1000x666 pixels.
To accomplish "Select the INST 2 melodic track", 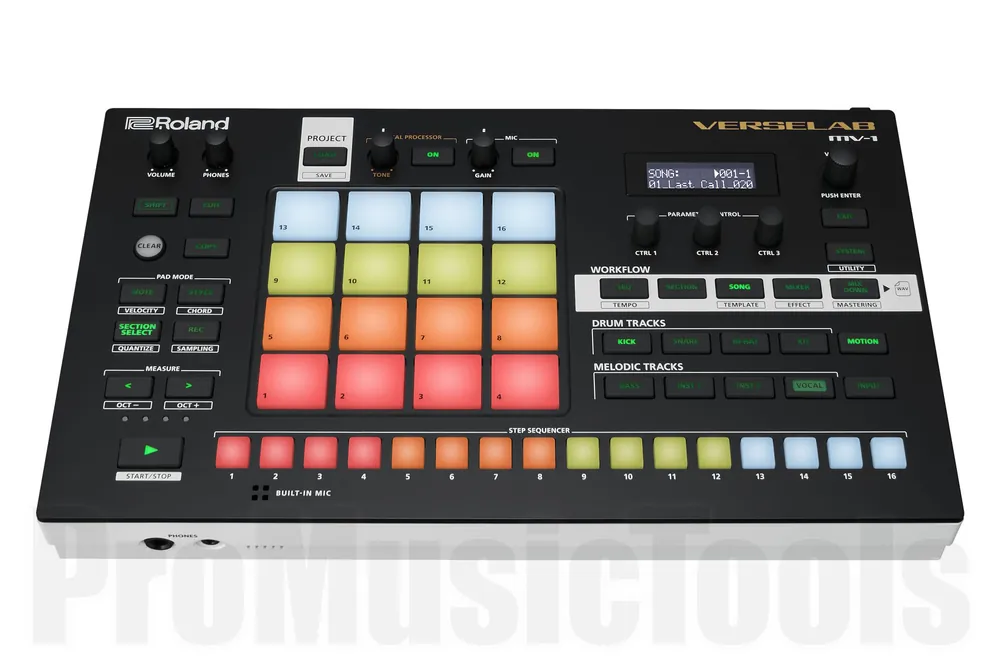I will coord(749,387).
